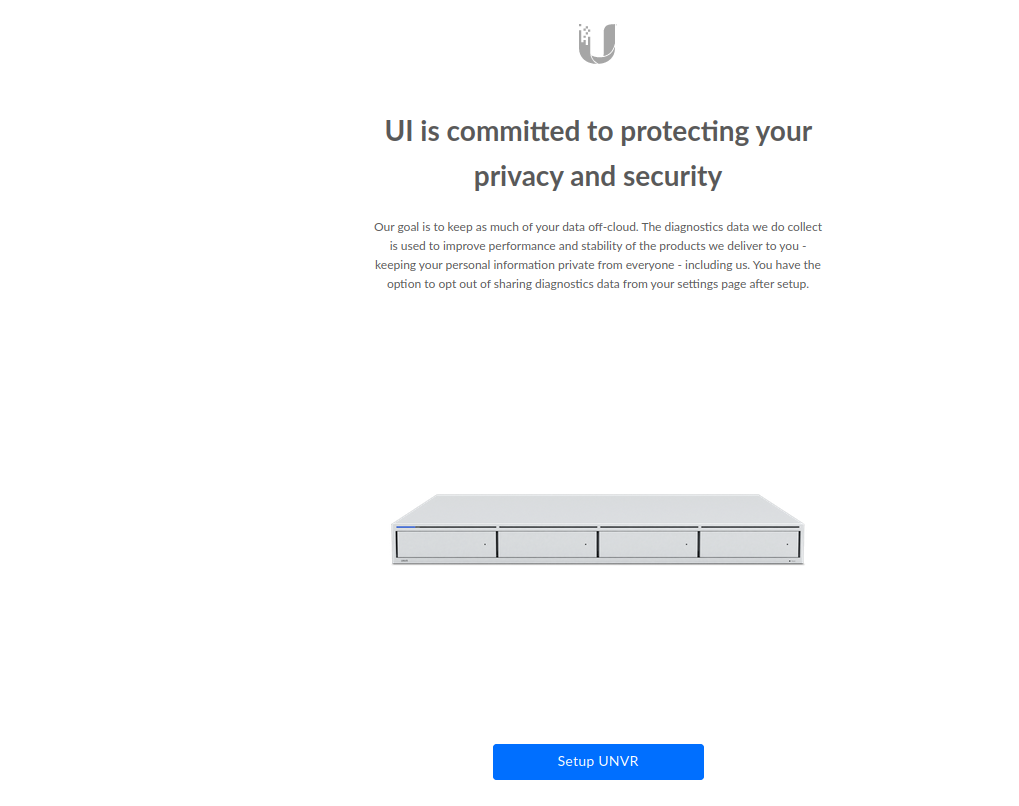Viewport: 1019px width, 806px height.
Task: Click the word "UI" in the heading
Action: point(399,131)
